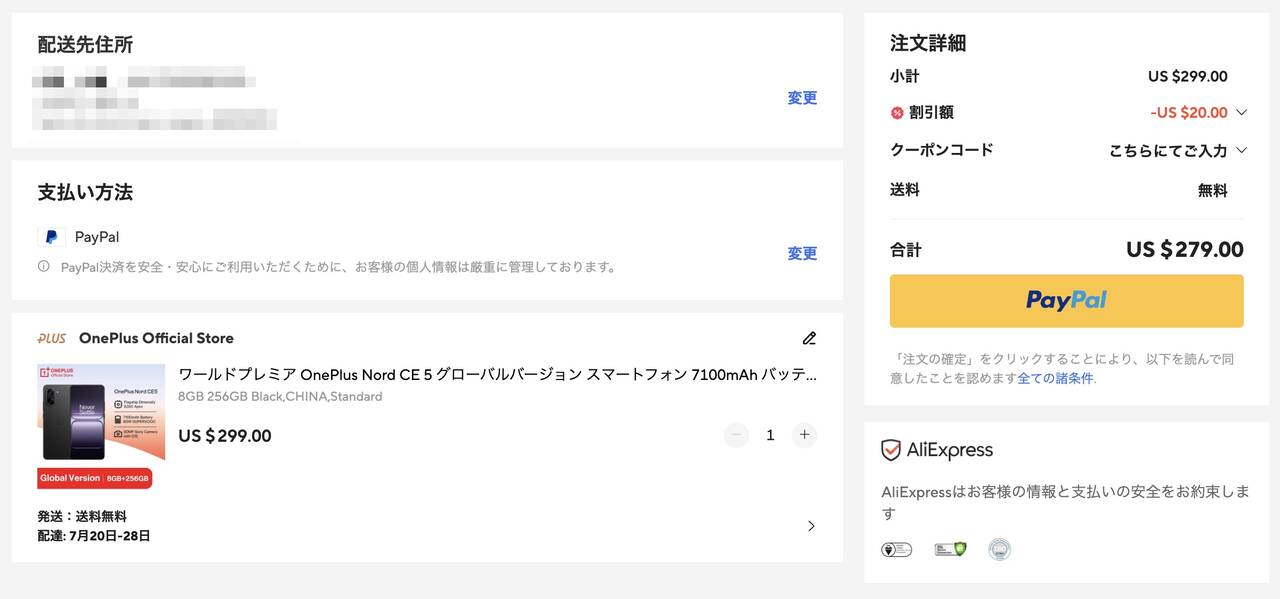Click the first security certification badge

coord(896,549)
